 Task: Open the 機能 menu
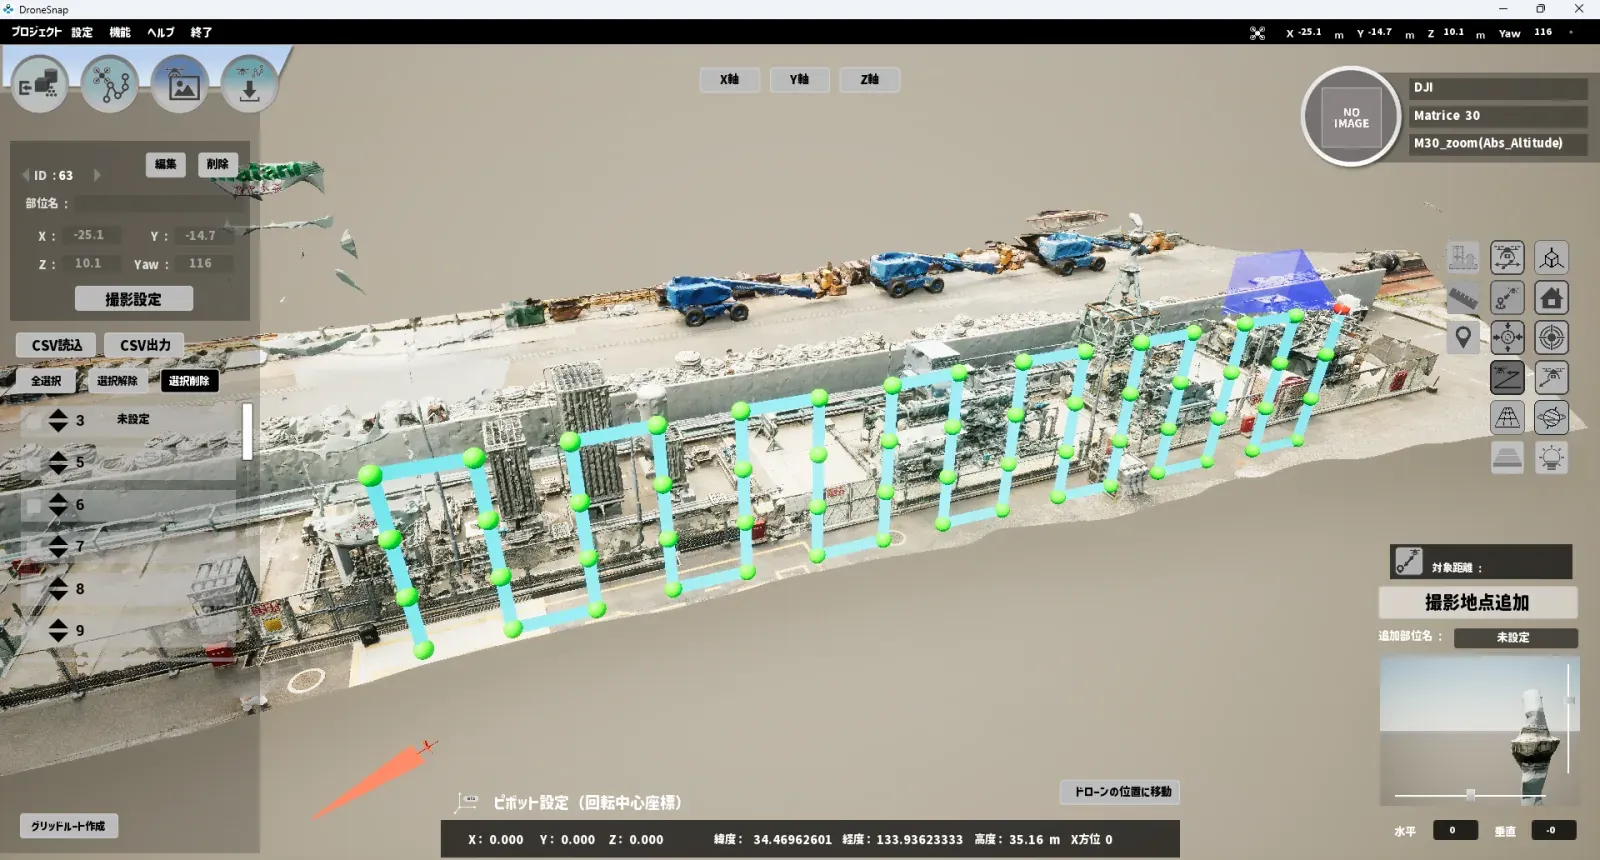click(120, 32)
